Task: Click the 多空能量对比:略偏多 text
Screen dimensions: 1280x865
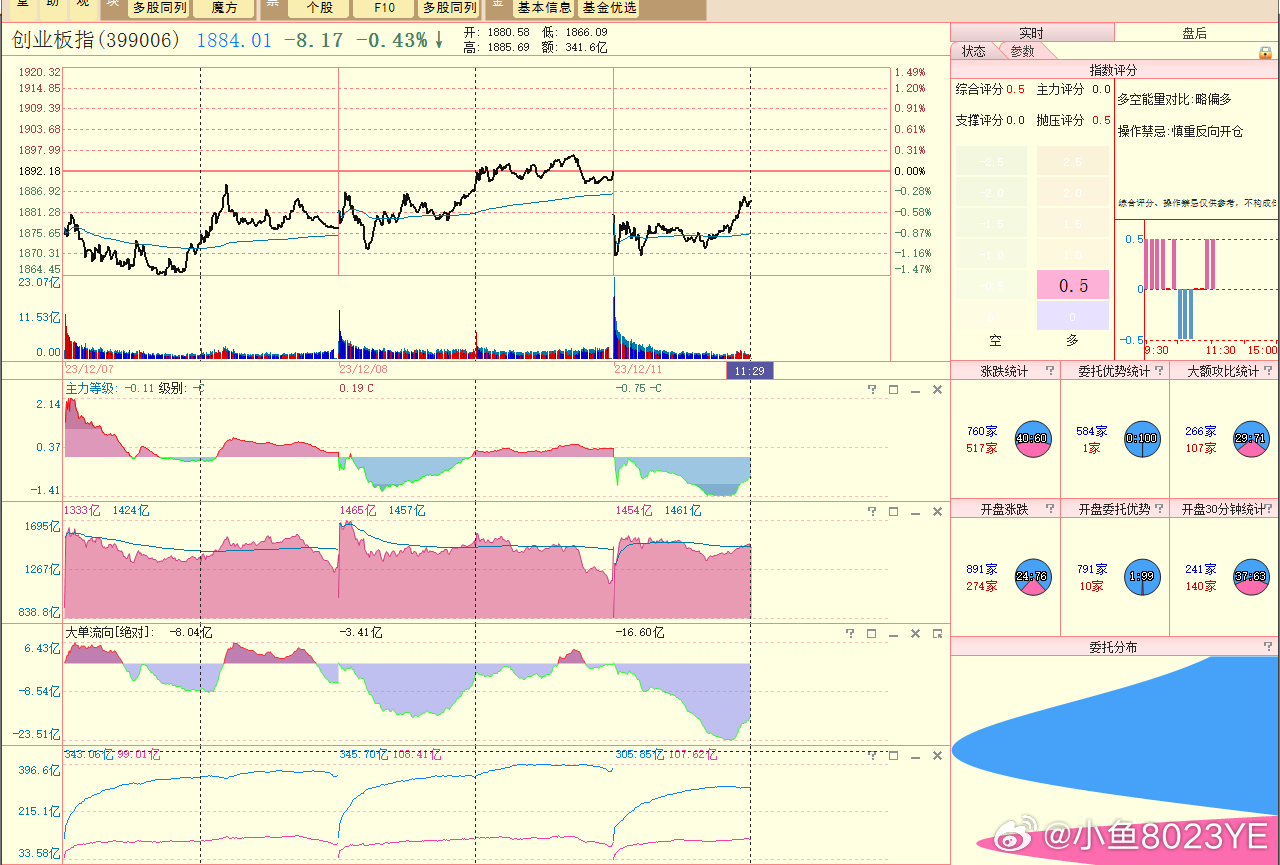Action: coord(1174,99)
